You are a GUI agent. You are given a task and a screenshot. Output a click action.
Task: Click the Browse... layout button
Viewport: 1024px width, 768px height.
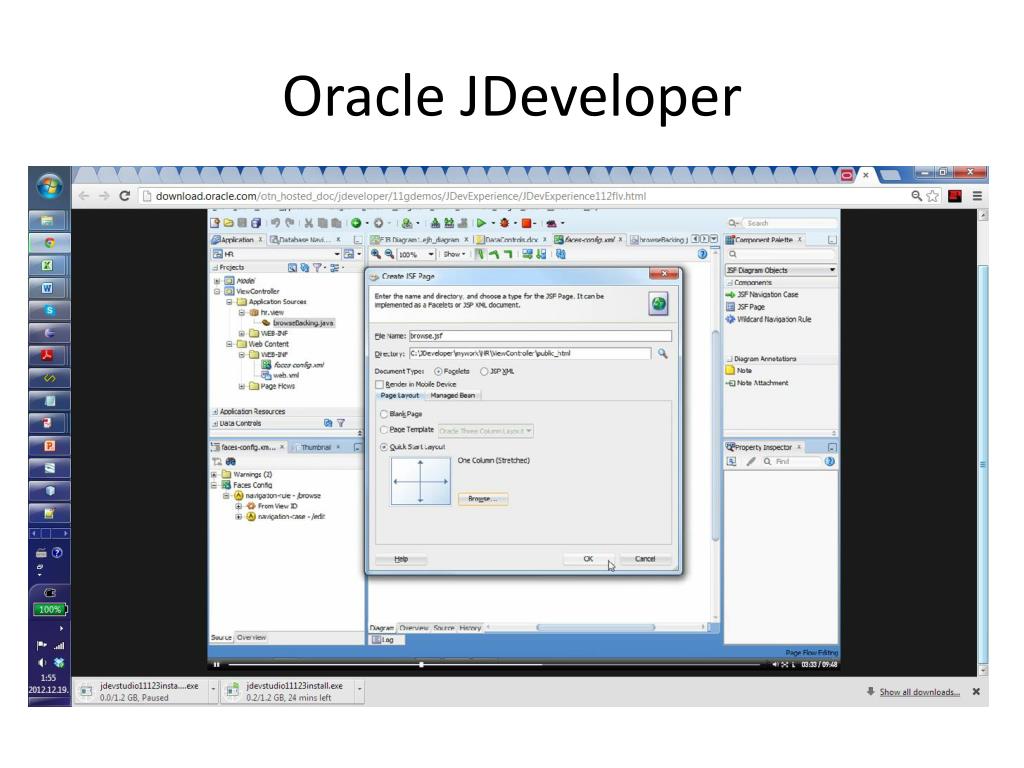pos(483,499)
